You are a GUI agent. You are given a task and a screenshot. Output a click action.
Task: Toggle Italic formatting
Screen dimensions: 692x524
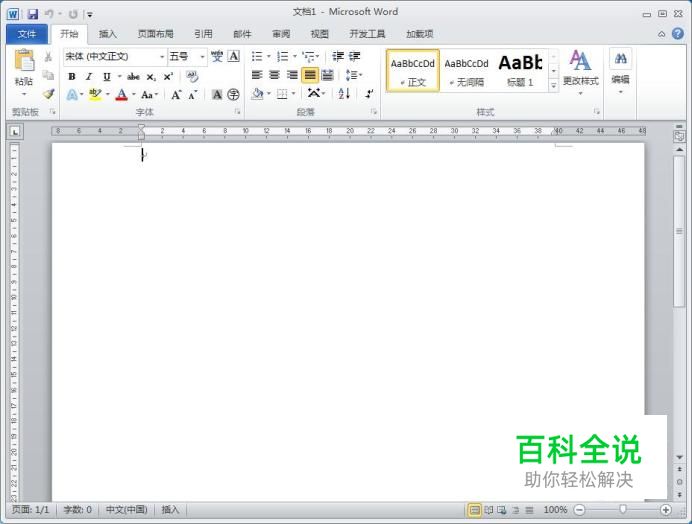click(89, 77)
